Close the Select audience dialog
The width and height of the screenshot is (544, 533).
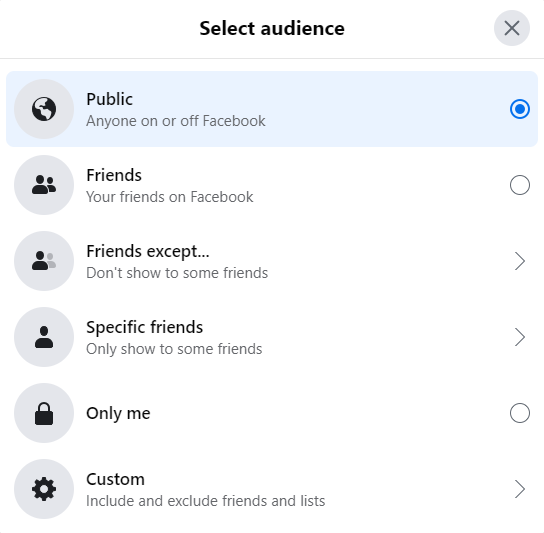coord(512,28)
